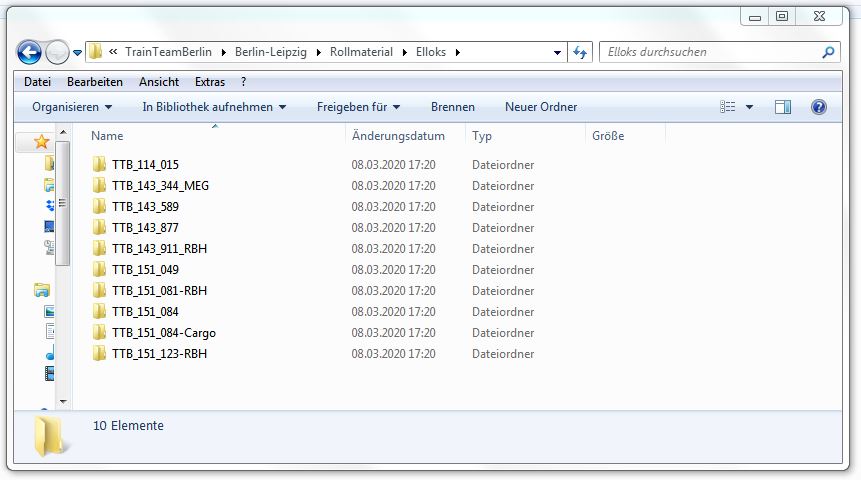Click Documents library icon in sidebar

(x=50, y=332)
